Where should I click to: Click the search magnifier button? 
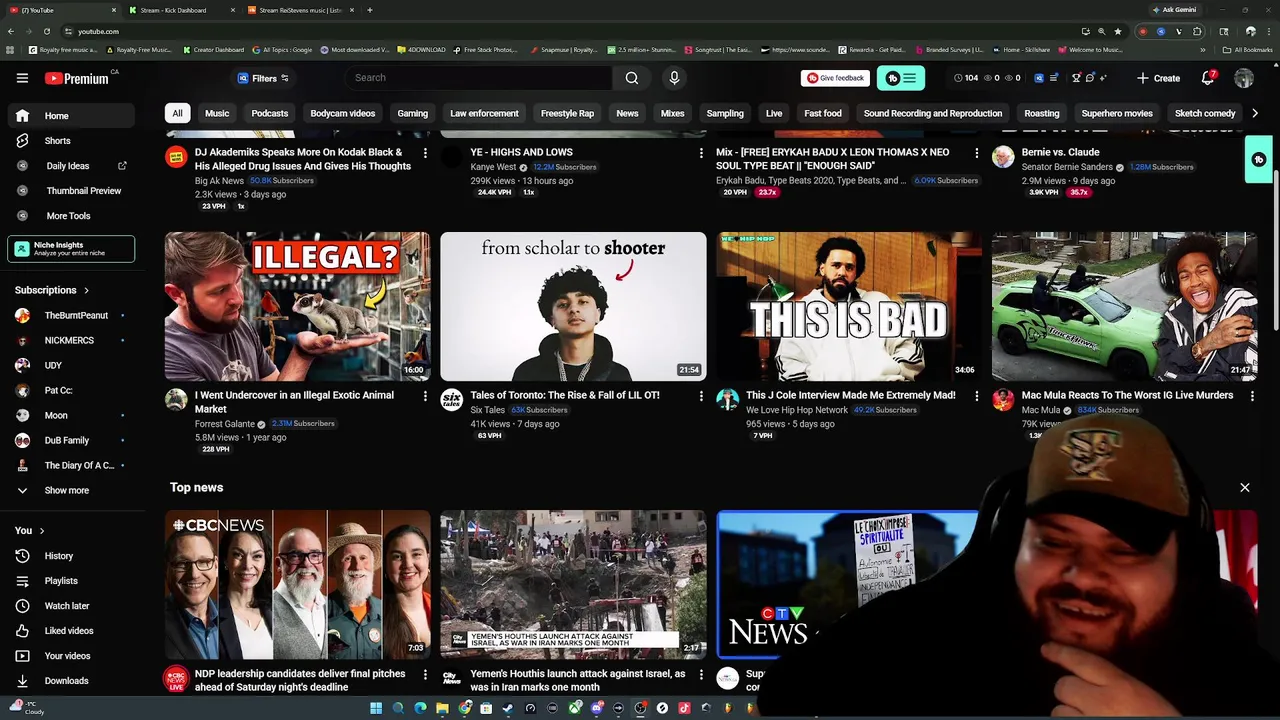click(x=632, y=78)
